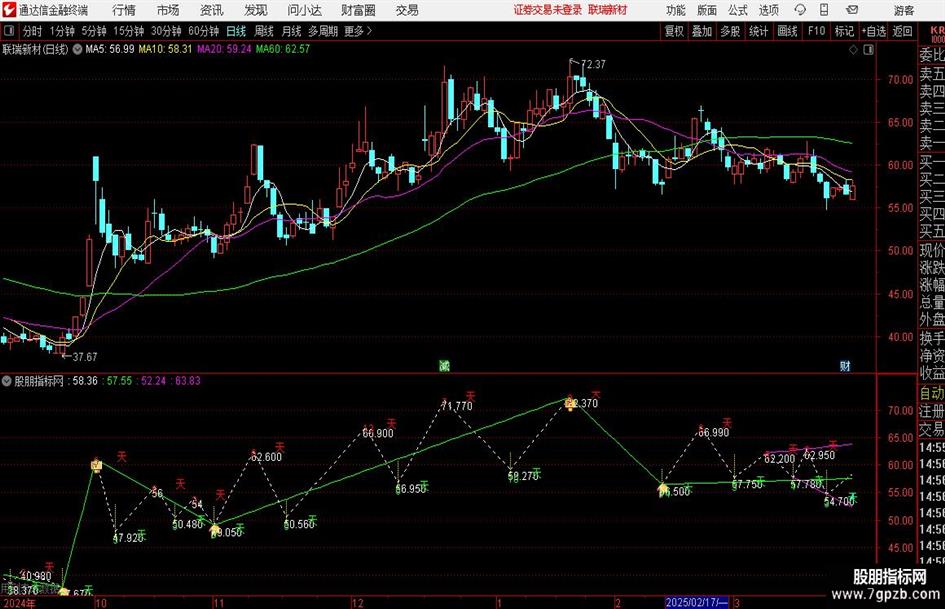
Task: Switch to 周线 weekly period
Action: (264, 31)
